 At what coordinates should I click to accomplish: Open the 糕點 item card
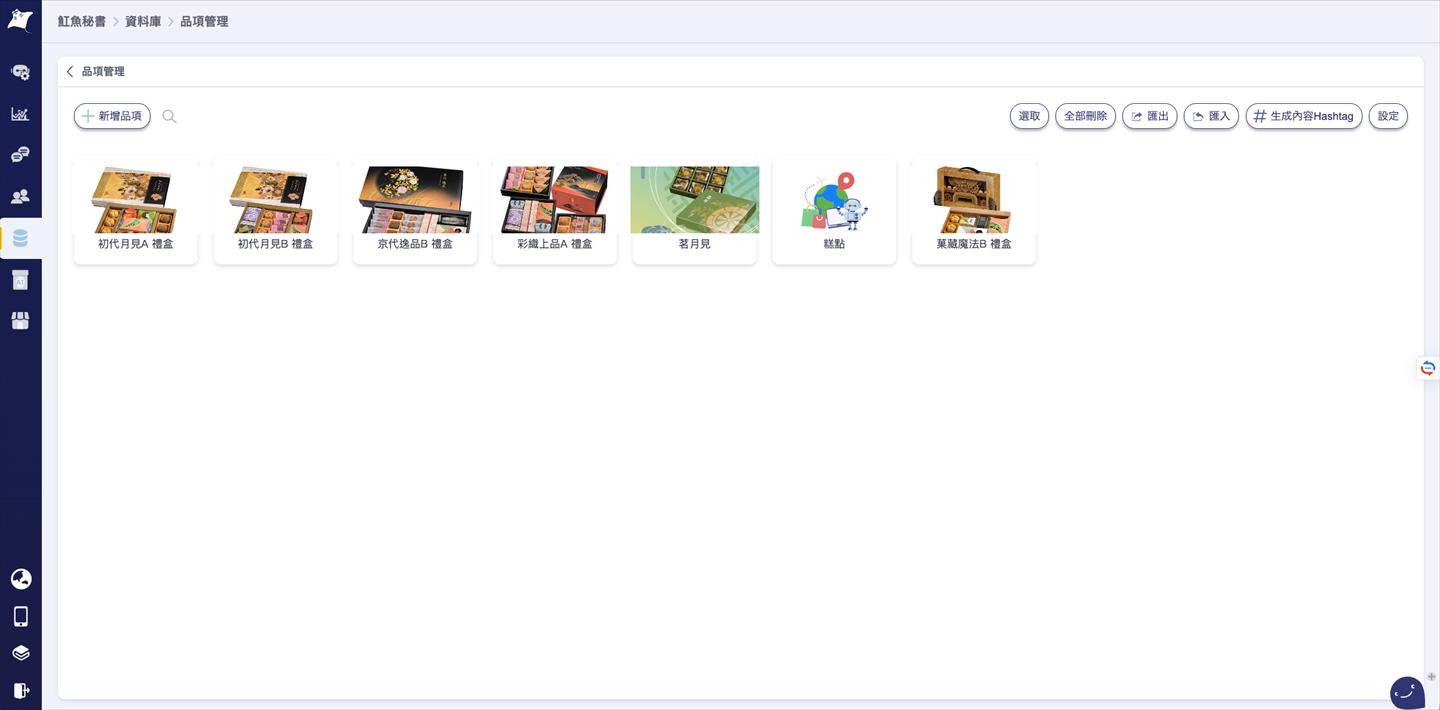tap(834, 211)
